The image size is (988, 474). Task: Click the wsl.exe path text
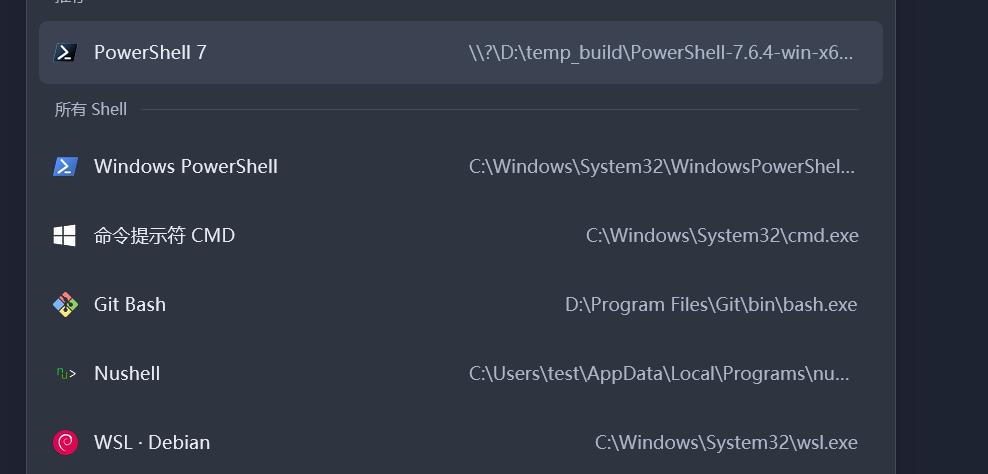coord(727,442)
